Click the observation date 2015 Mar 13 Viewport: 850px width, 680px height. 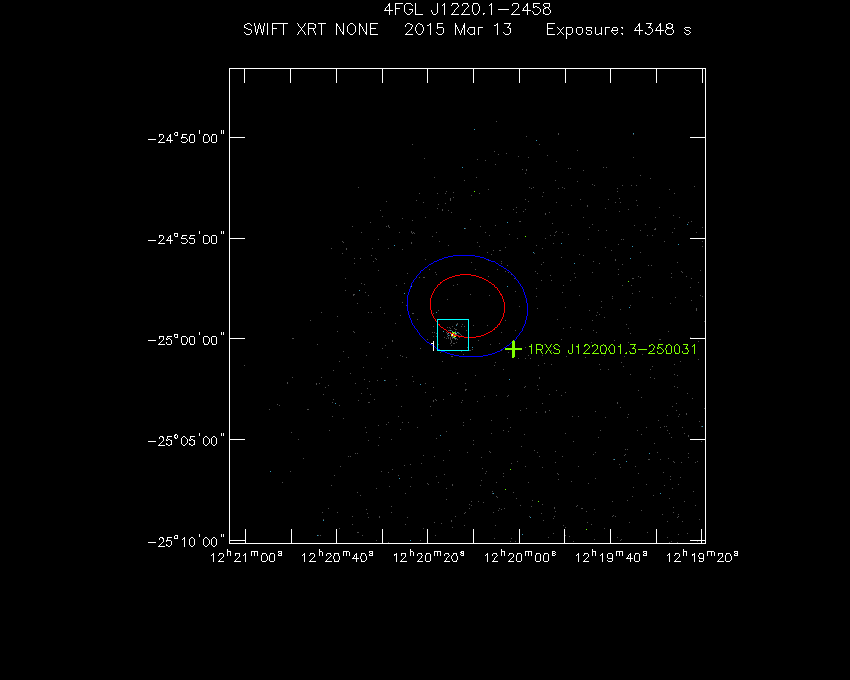(x=458, y=29)
